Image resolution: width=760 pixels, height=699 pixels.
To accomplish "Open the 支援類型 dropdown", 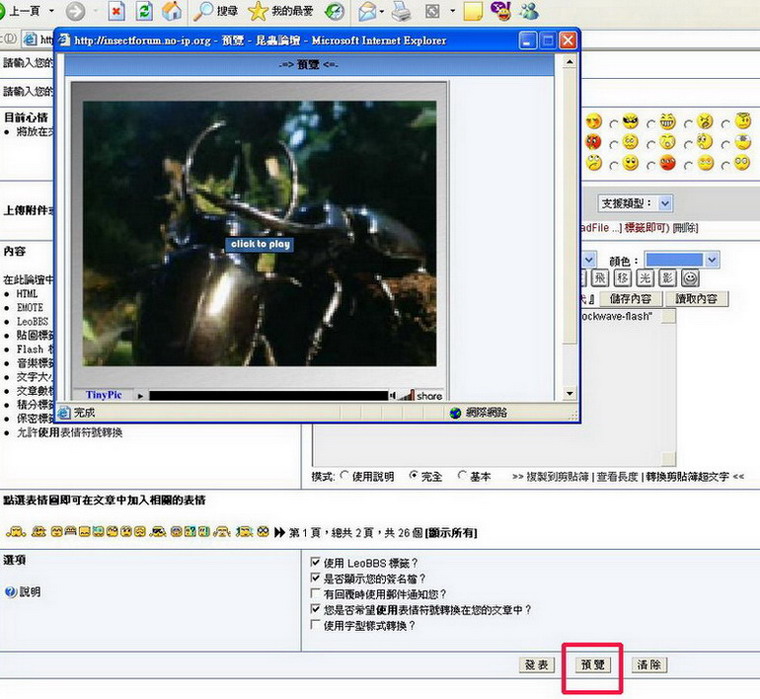I will 665,203.
